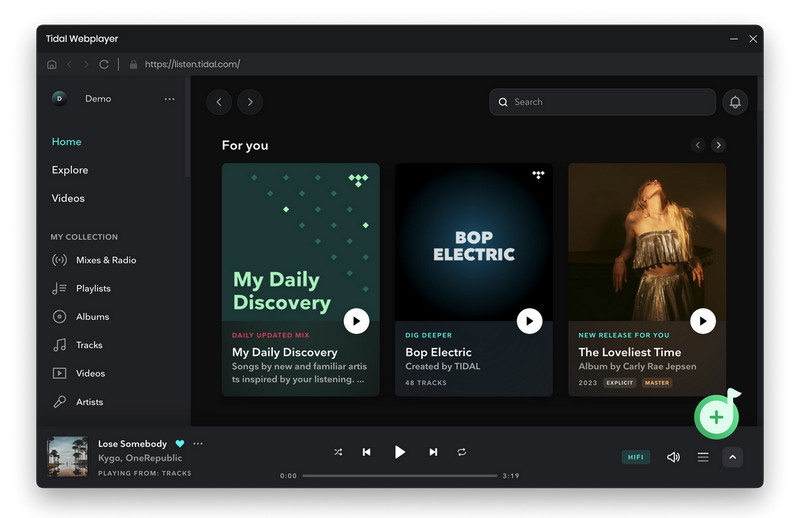Click the browser home icon

pyautogui.click(x=52, y=64)
